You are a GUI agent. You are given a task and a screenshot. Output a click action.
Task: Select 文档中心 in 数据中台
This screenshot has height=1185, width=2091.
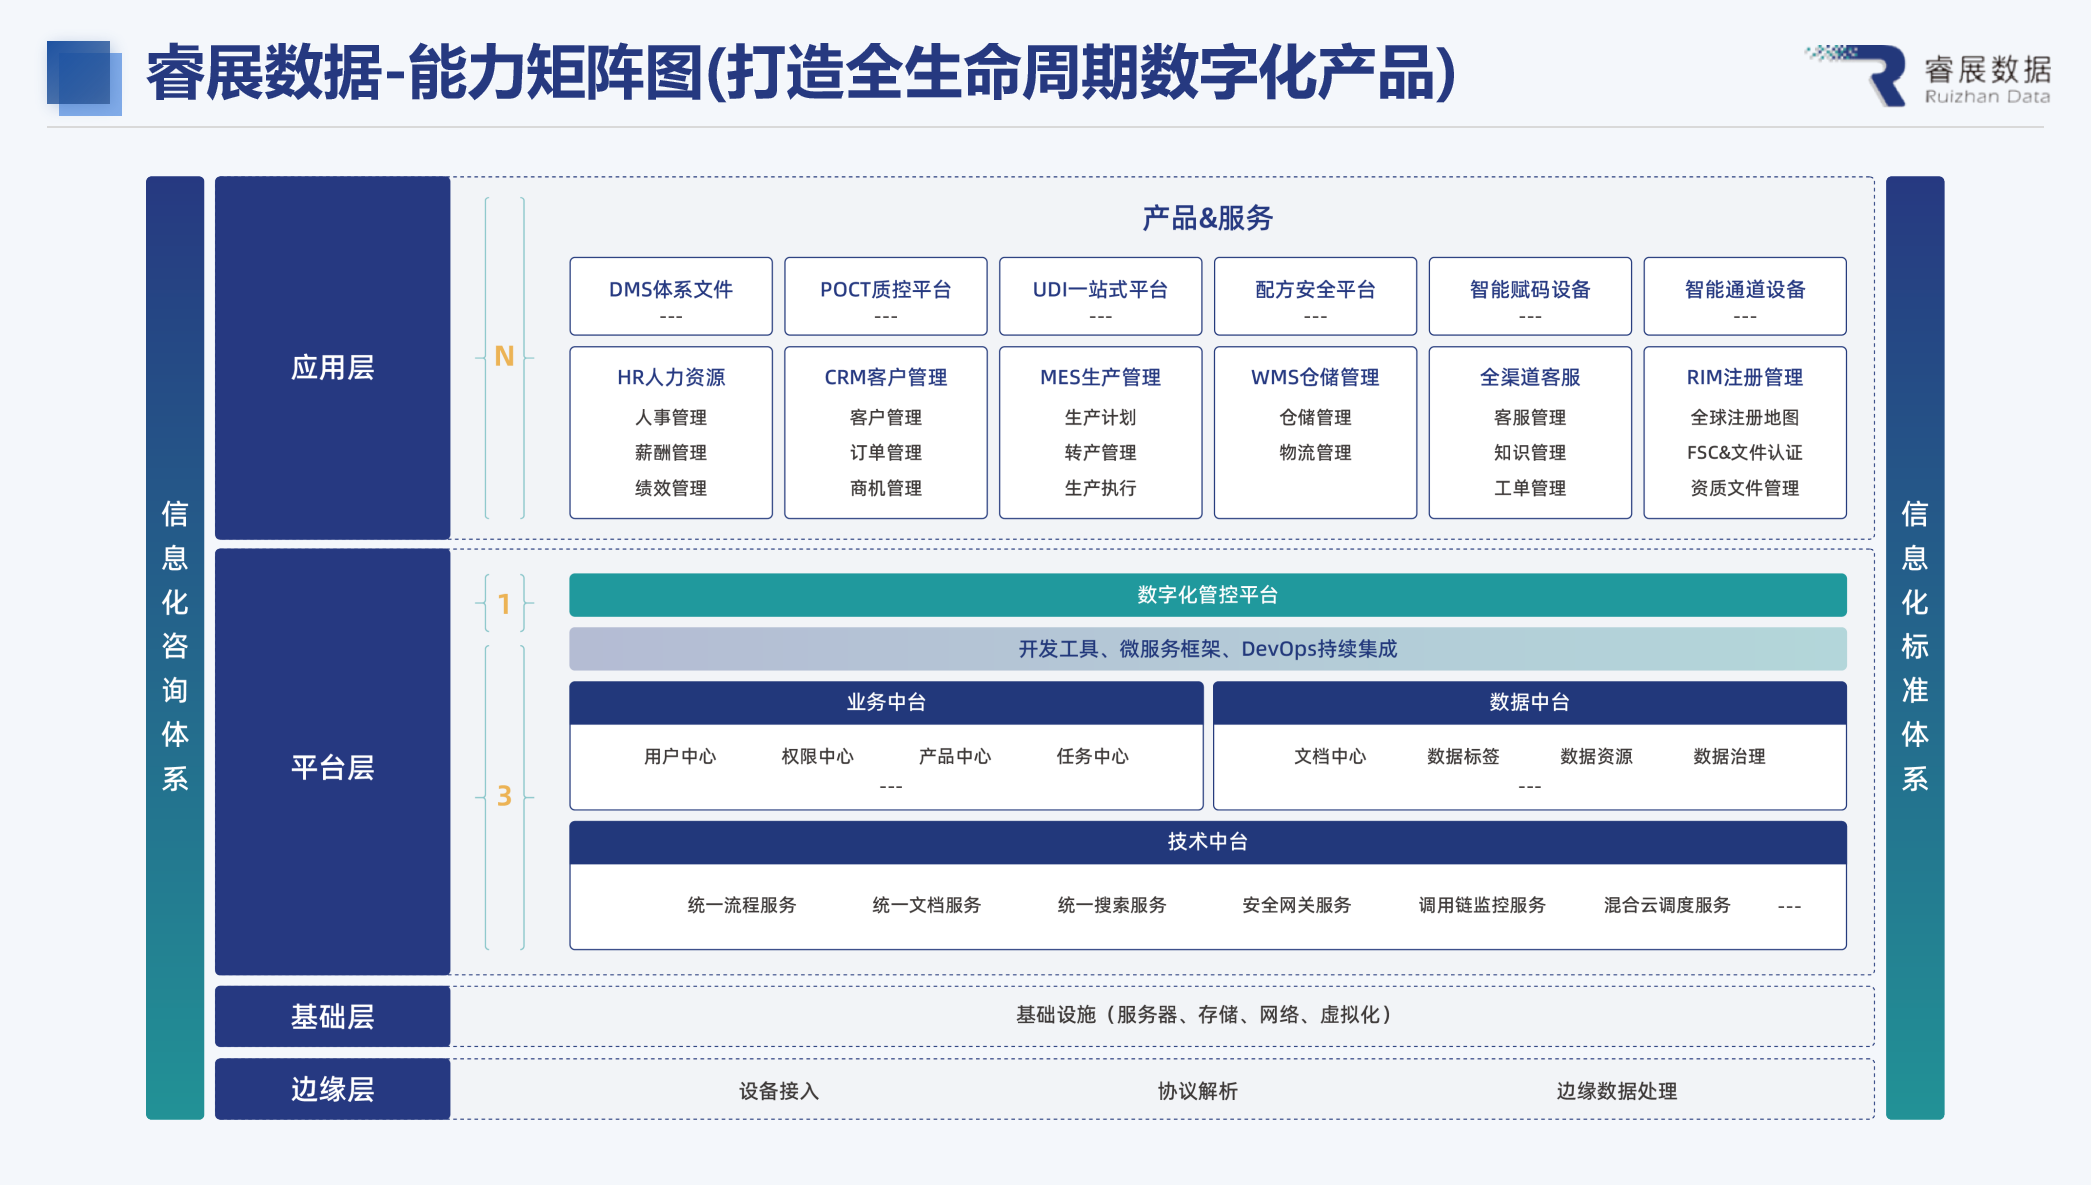(1330, 756)
